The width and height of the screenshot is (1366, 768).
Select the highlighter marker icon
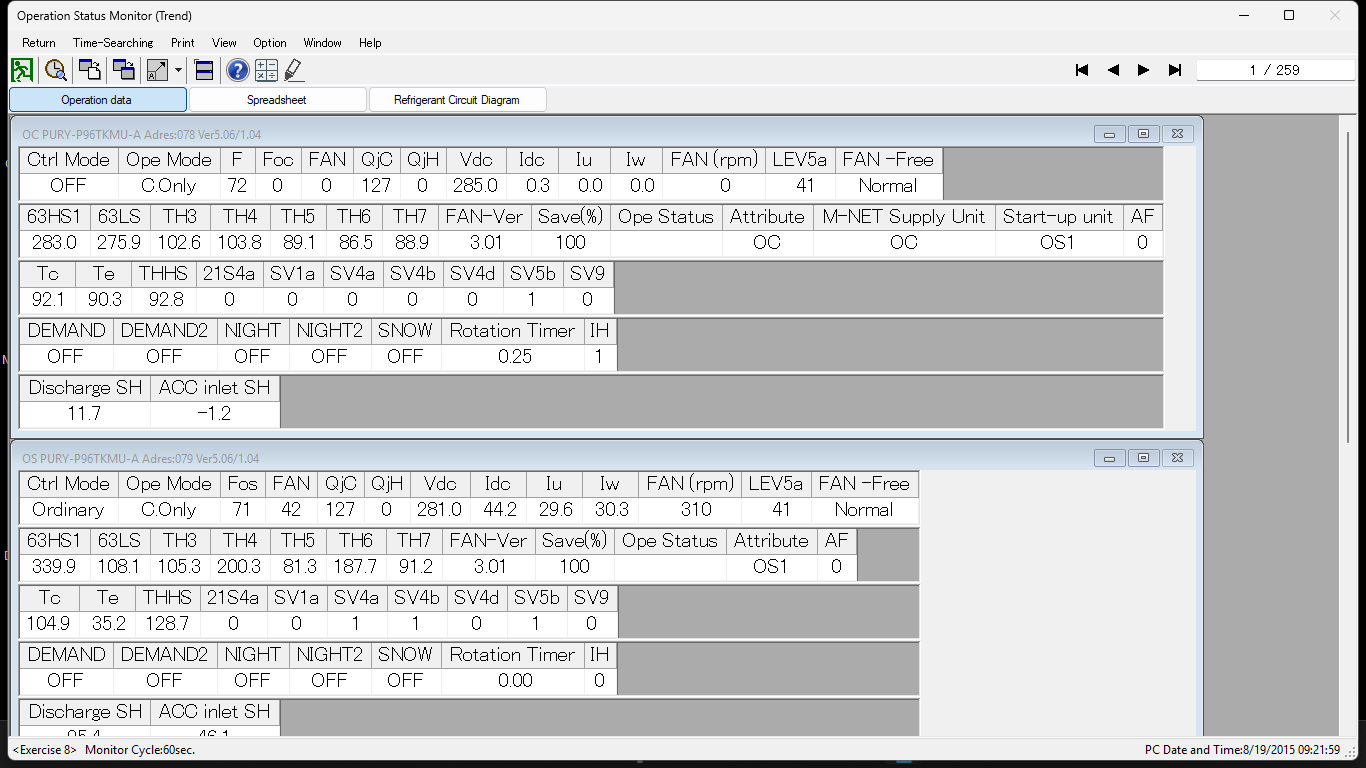point(294,70)
